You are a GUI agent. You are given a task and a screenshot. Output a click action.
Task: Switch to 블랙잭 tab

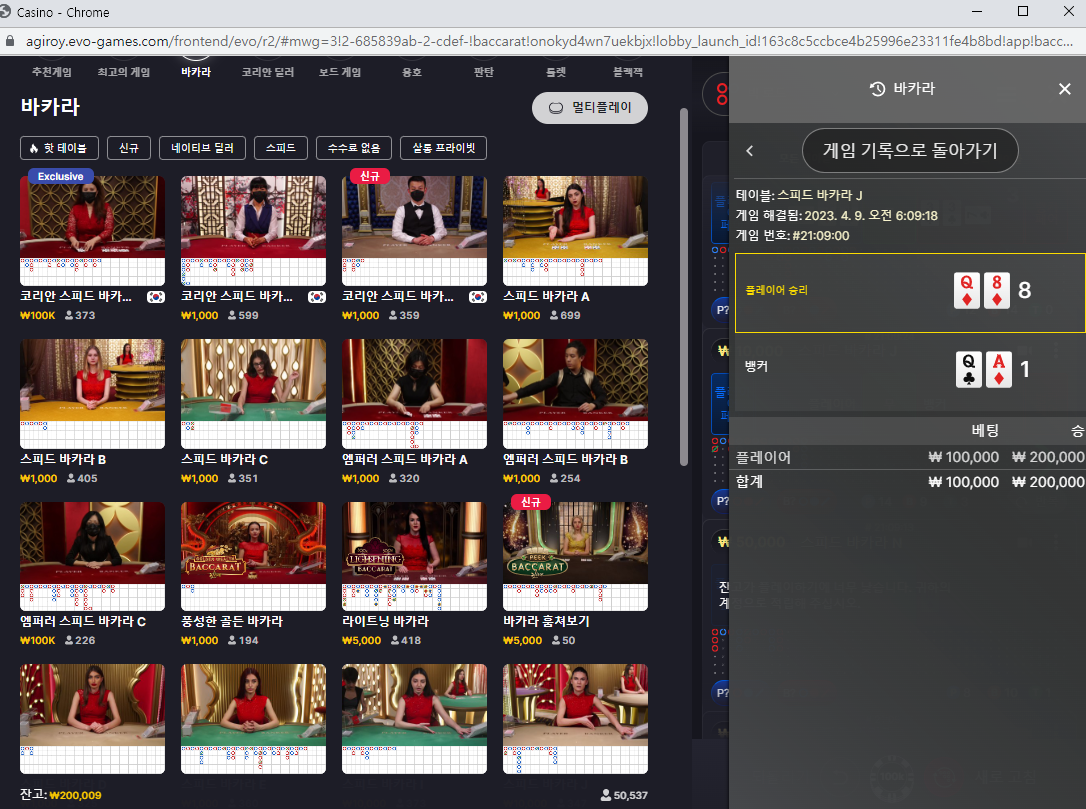click(x=628, y=72)
